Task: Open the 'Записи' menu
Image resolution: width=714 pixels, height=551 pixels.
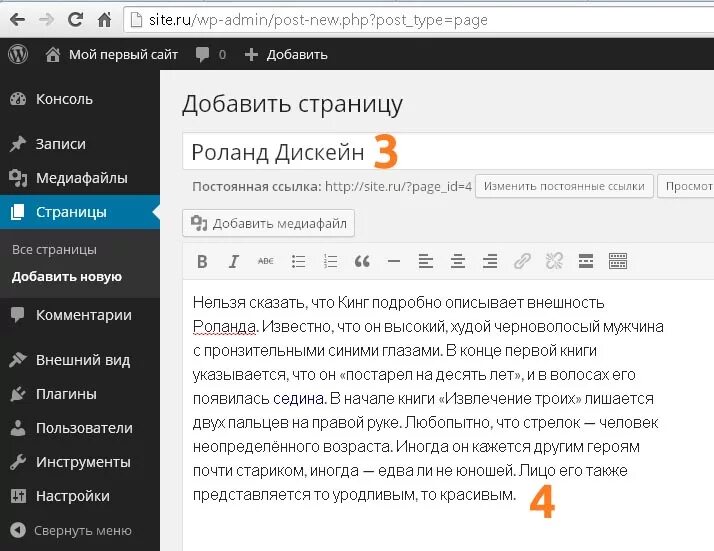Action: (80, 144)
